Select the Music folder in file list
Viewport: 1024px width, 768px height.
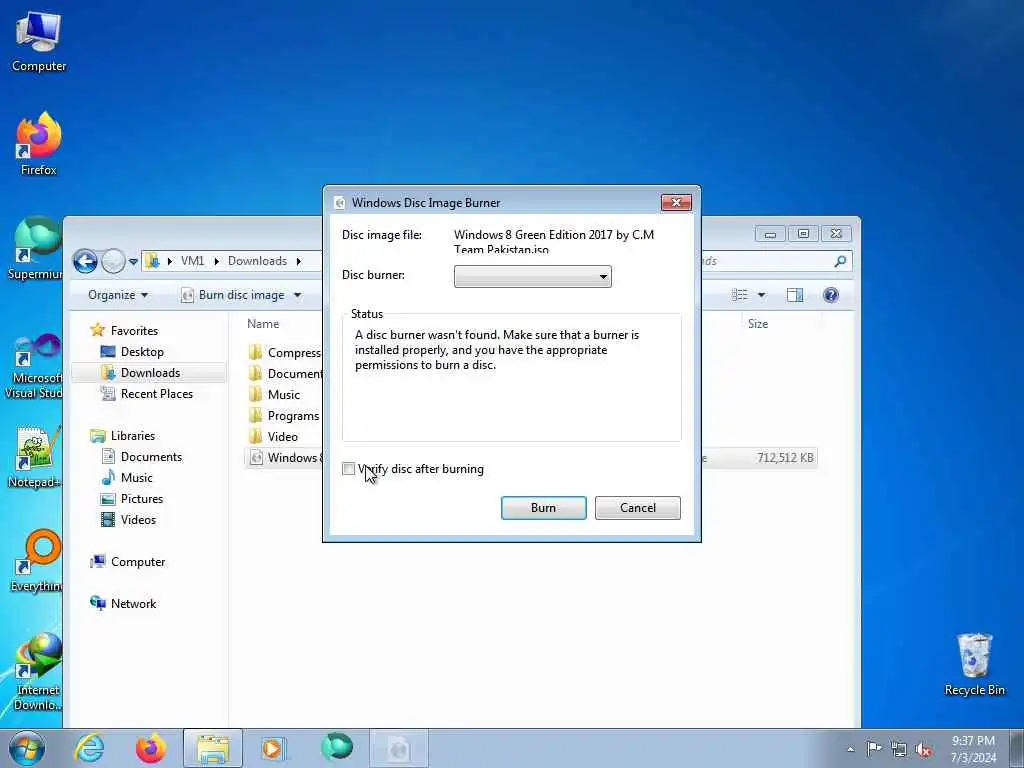pyautogui.click(x=275, y=394)
